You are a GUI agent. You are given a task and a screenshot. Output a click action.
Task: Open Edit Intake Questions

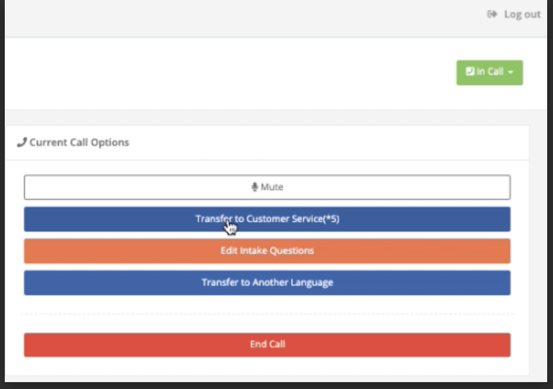pyautogui.click(x=267, y=251)
